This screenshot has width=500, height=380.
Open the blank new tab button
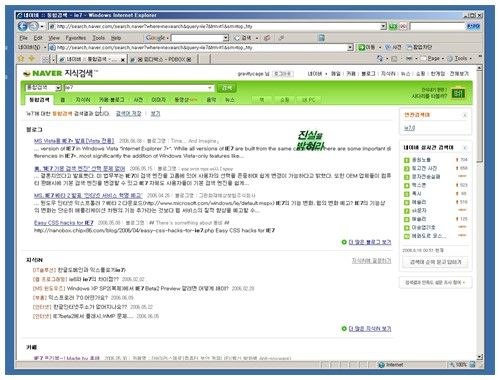click(205, 59)
